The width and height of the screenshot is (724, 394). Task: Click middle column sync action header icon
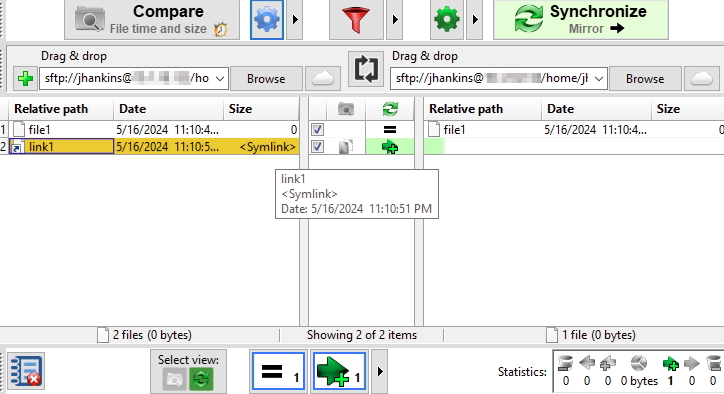click(x=390, y=109)
